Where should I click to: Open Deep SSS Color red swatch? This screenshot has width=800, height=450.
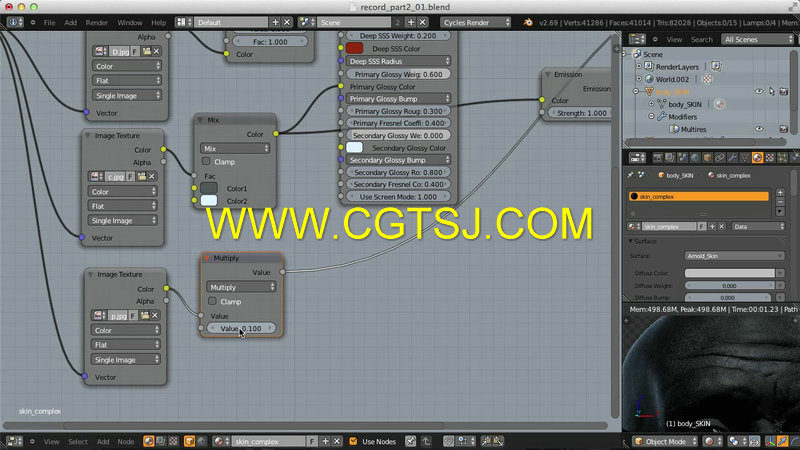tap(354, 48)
